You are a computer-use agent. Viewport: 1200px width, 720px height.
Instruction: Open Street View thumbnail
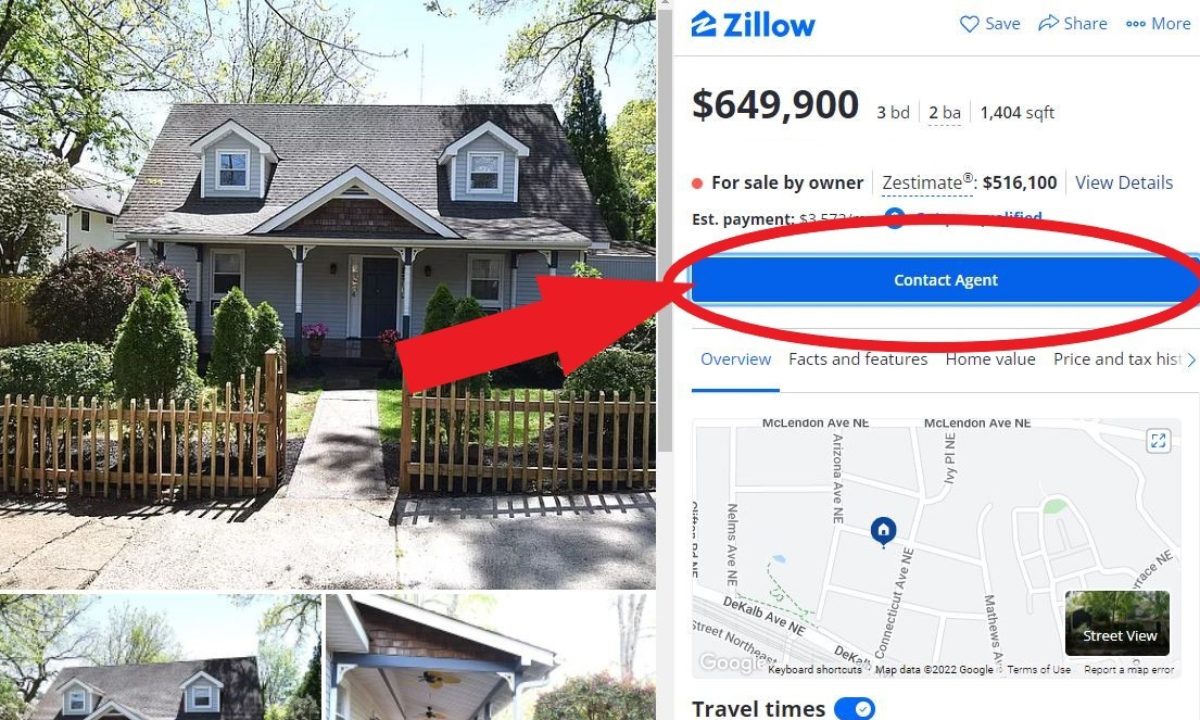point(1117,623)
